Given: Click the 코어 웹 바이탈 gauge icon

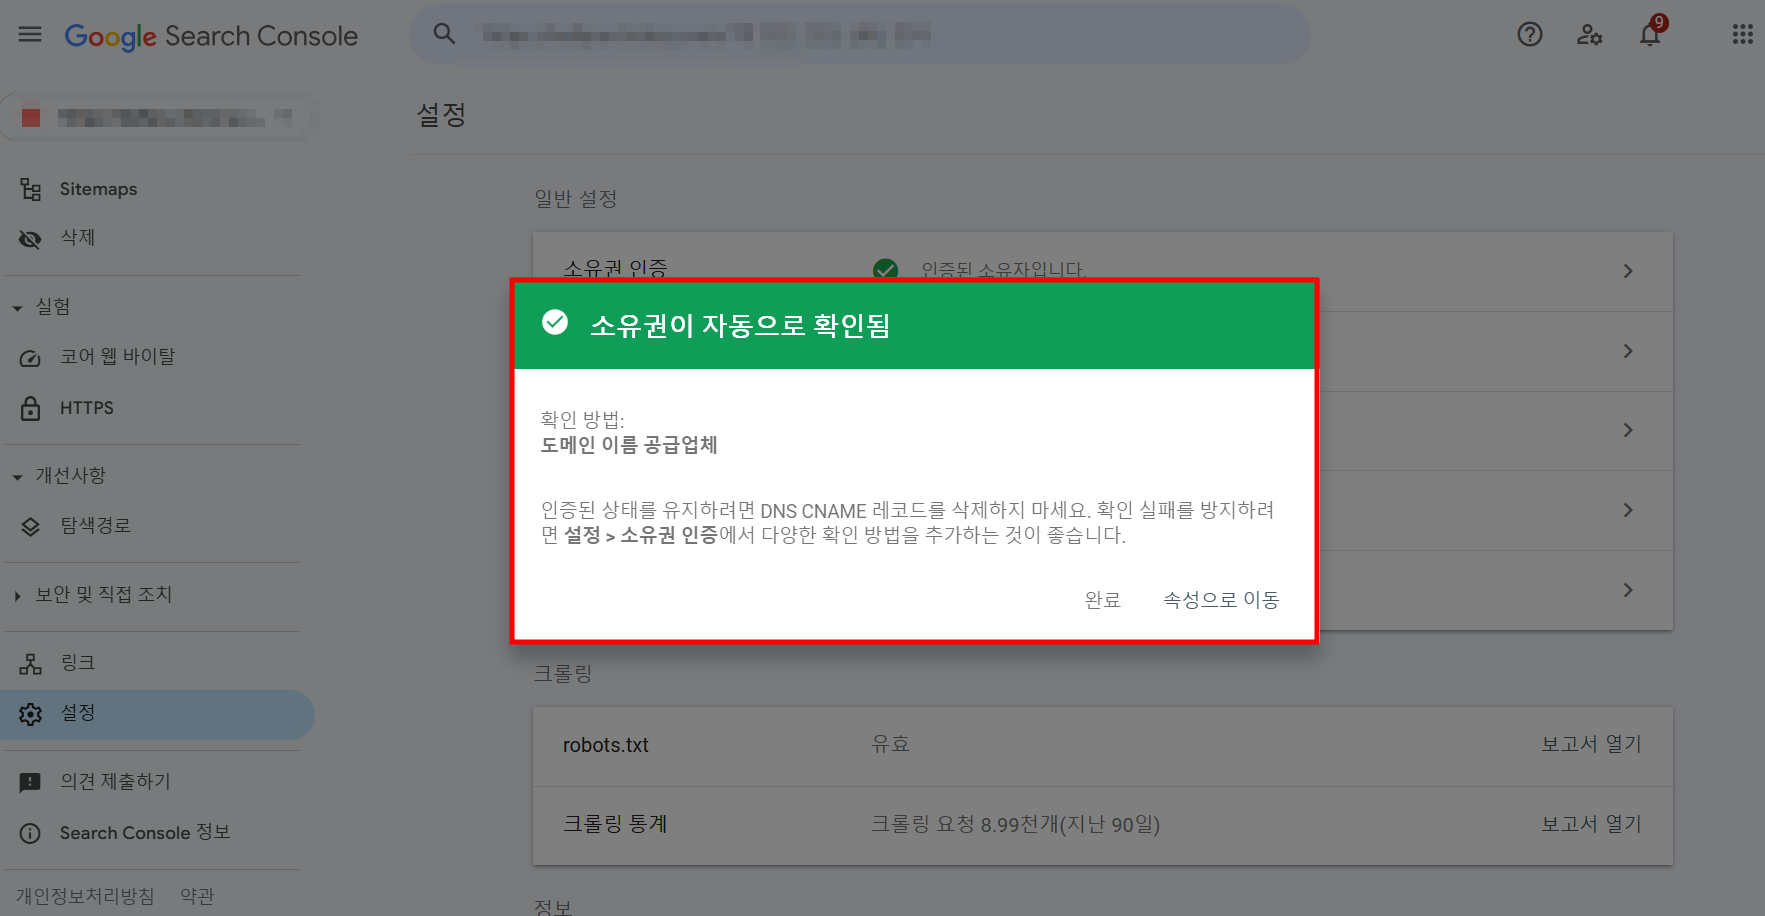Looking at the screenshot, I should (31, 357).
